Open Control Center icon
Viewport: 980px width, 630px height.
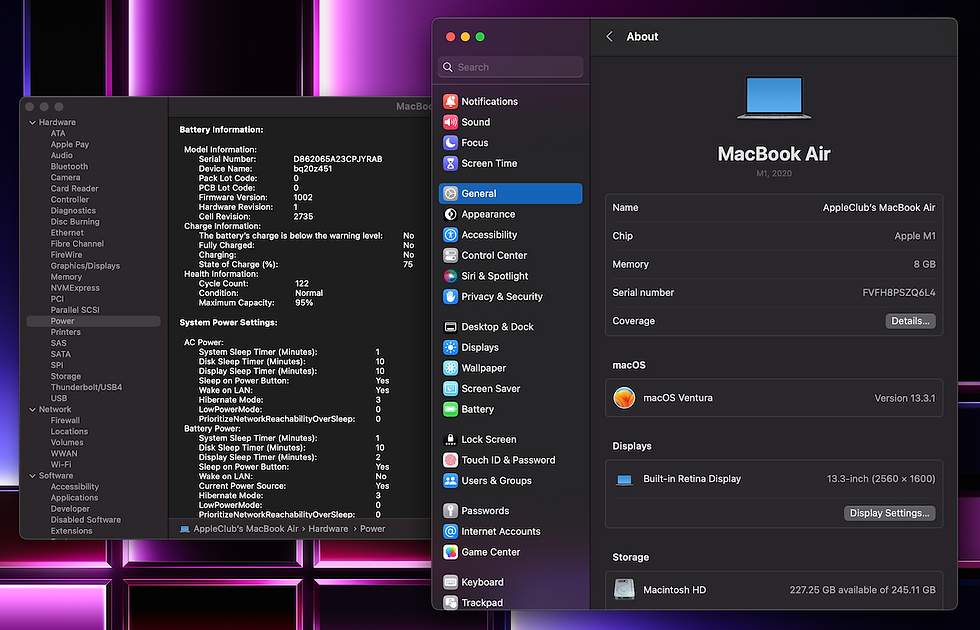coord(450,256)
